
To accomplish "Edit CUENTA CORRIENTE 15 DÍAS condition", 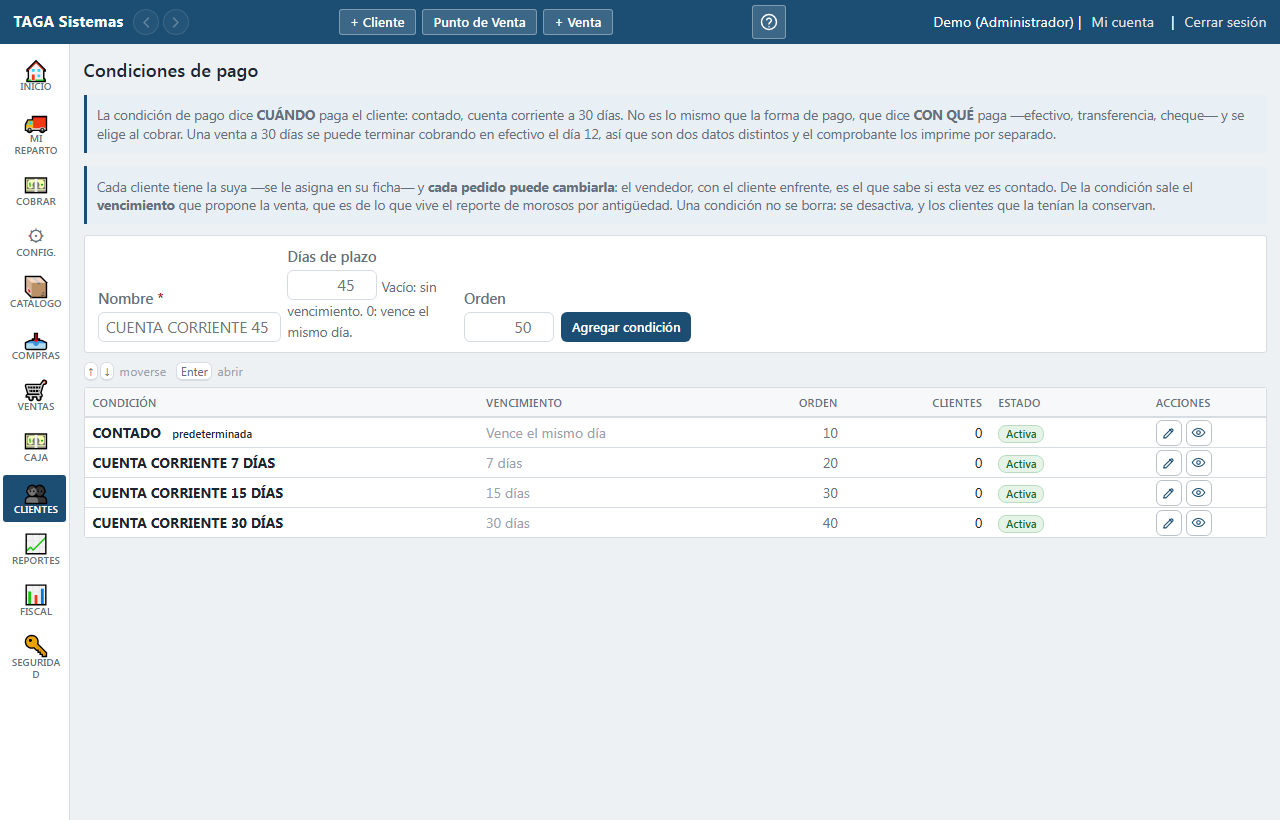I will click(x=1169, y=493).
